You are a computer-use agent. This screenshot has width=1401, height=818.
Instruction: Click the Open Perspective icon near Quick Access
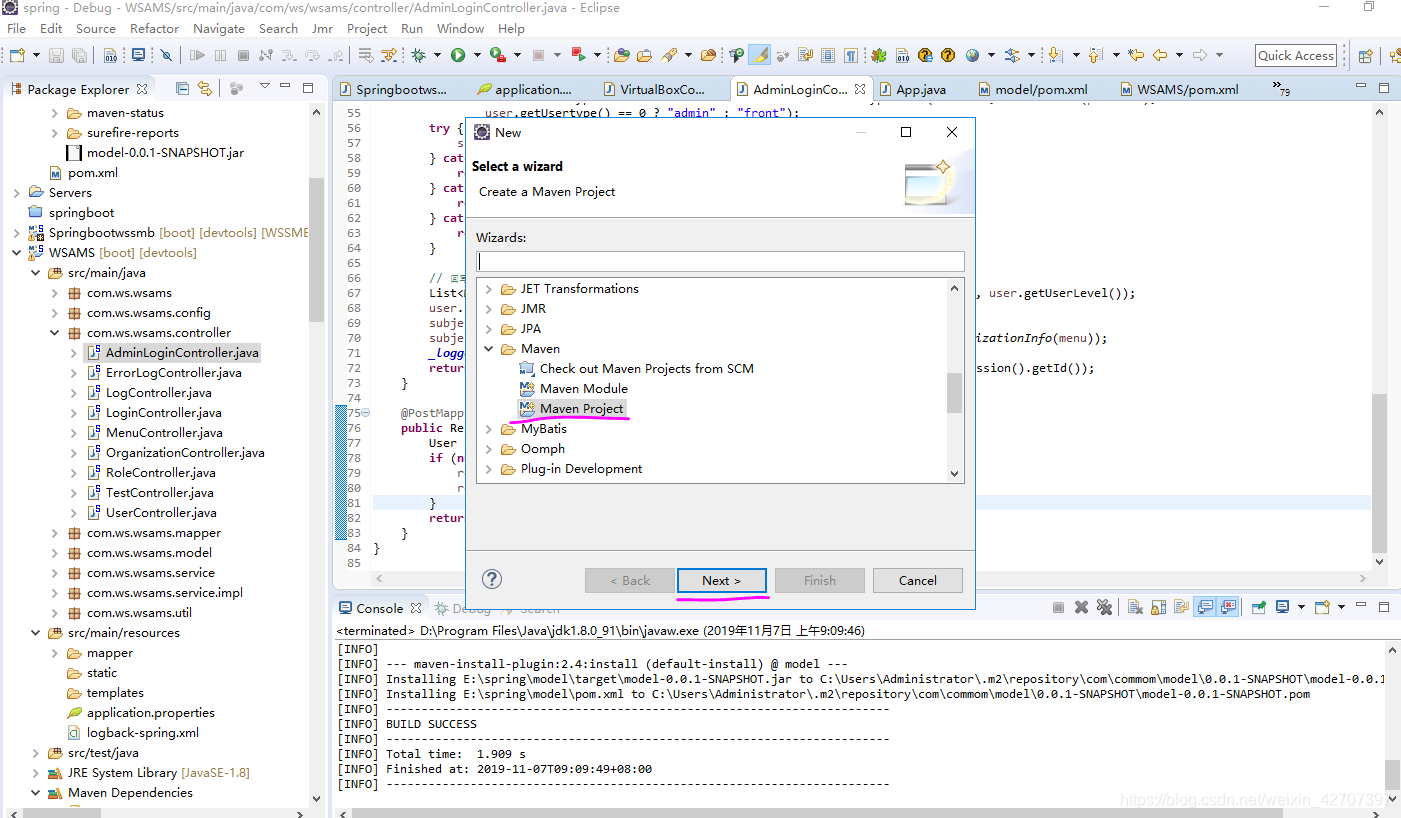1365,56
